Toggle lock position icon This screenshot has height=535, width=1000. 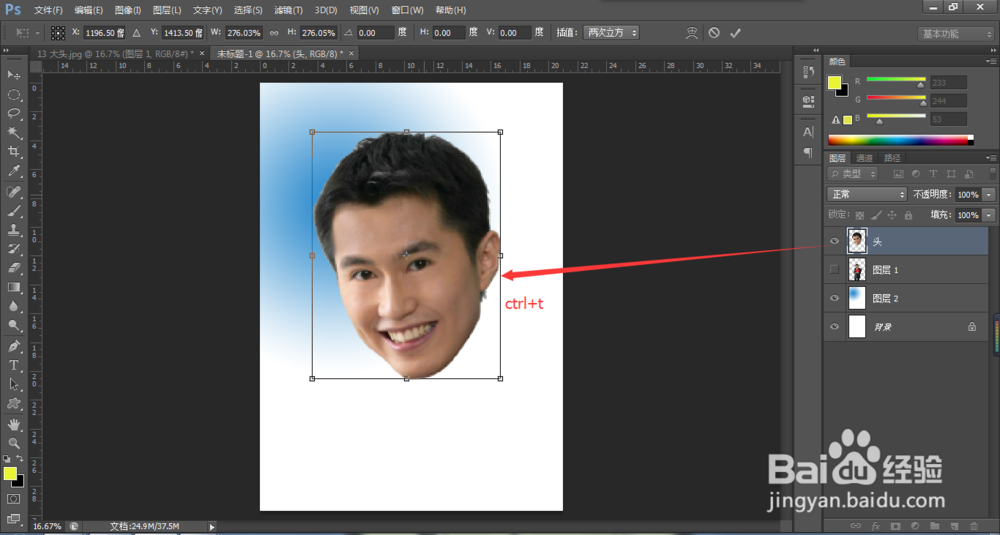[892, 216]
